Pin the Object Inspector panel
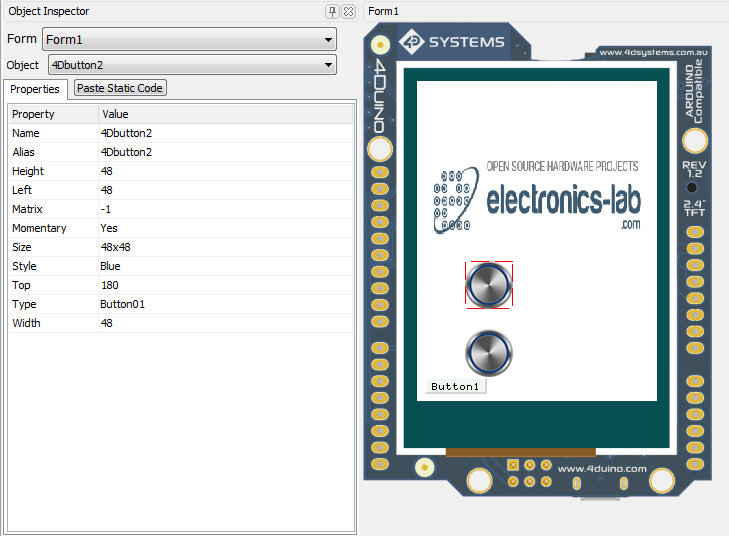Screen dimensions: 729x536 332,12
